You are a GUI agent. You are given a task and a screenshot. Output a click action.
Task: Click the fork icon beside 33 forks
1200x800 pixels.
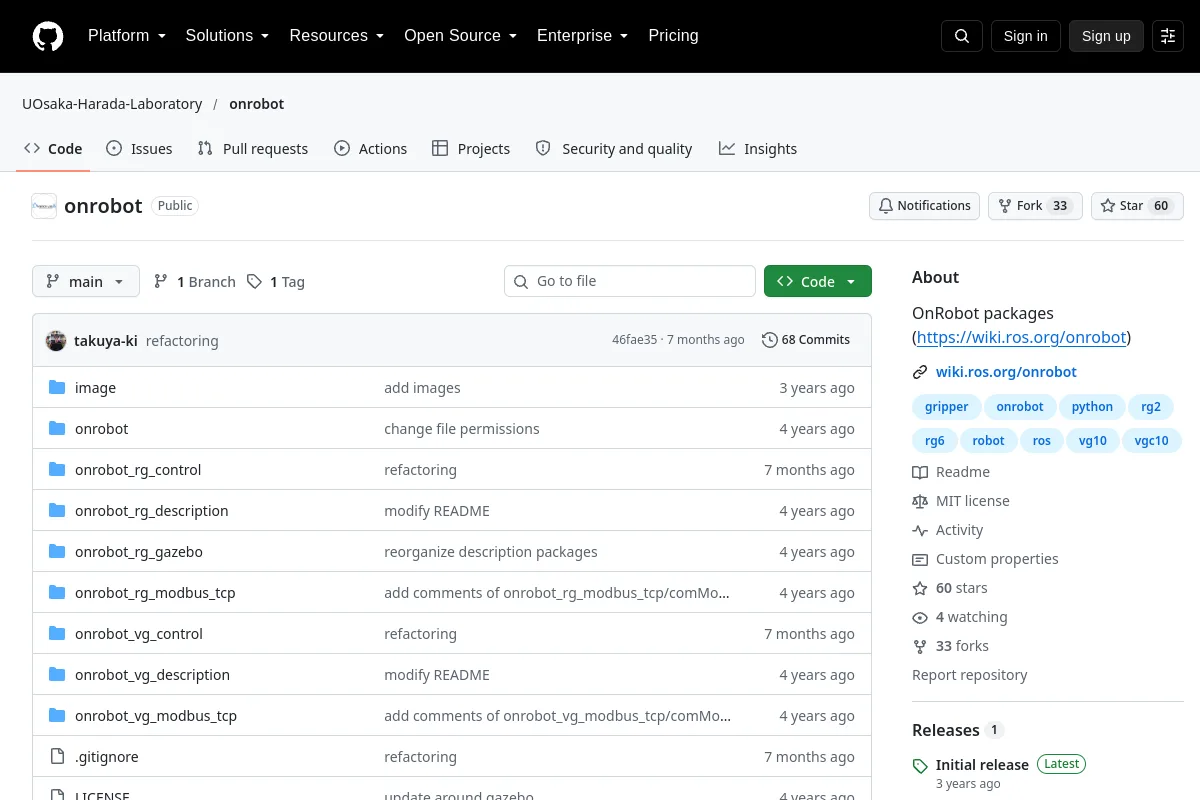pos(920,646)
